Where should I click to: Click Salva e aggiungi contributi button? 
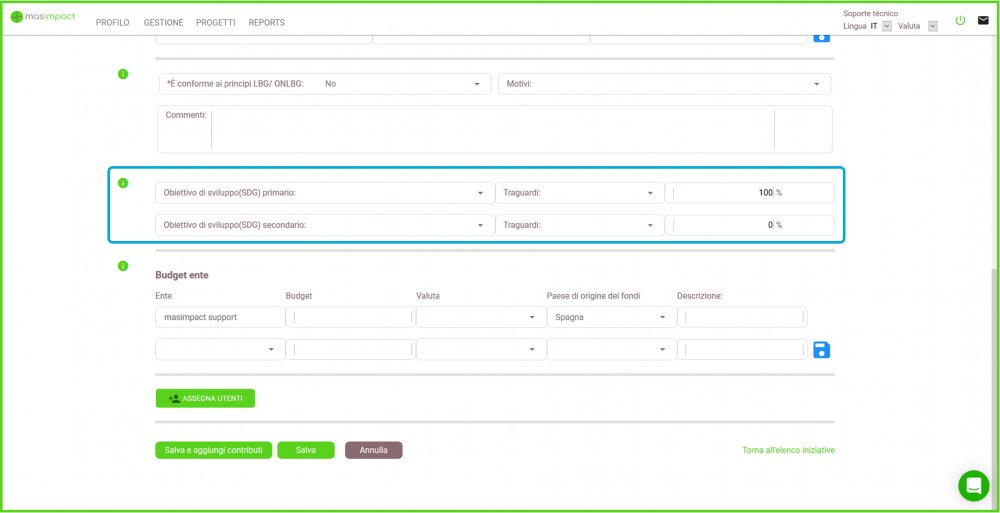click(x=213, y=450)
